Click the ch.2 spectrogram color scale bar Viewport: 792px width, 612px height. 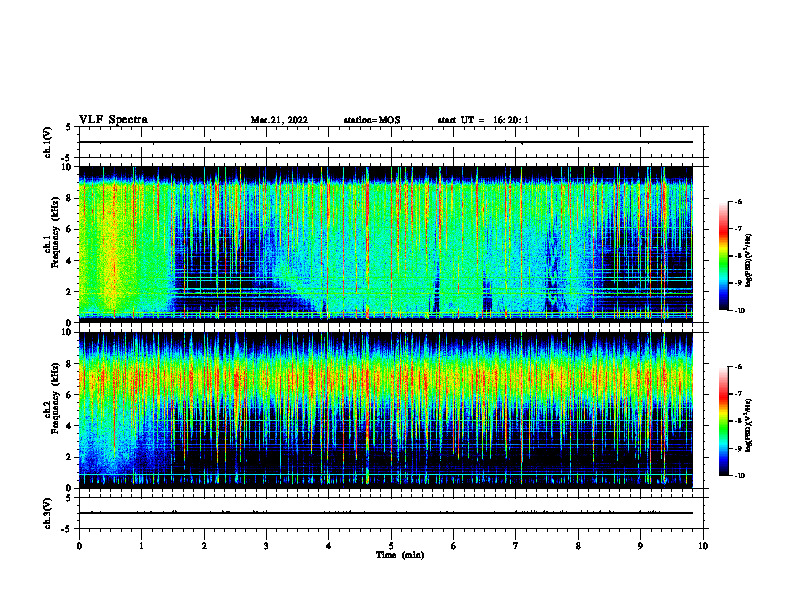click(x=724, y=421)
